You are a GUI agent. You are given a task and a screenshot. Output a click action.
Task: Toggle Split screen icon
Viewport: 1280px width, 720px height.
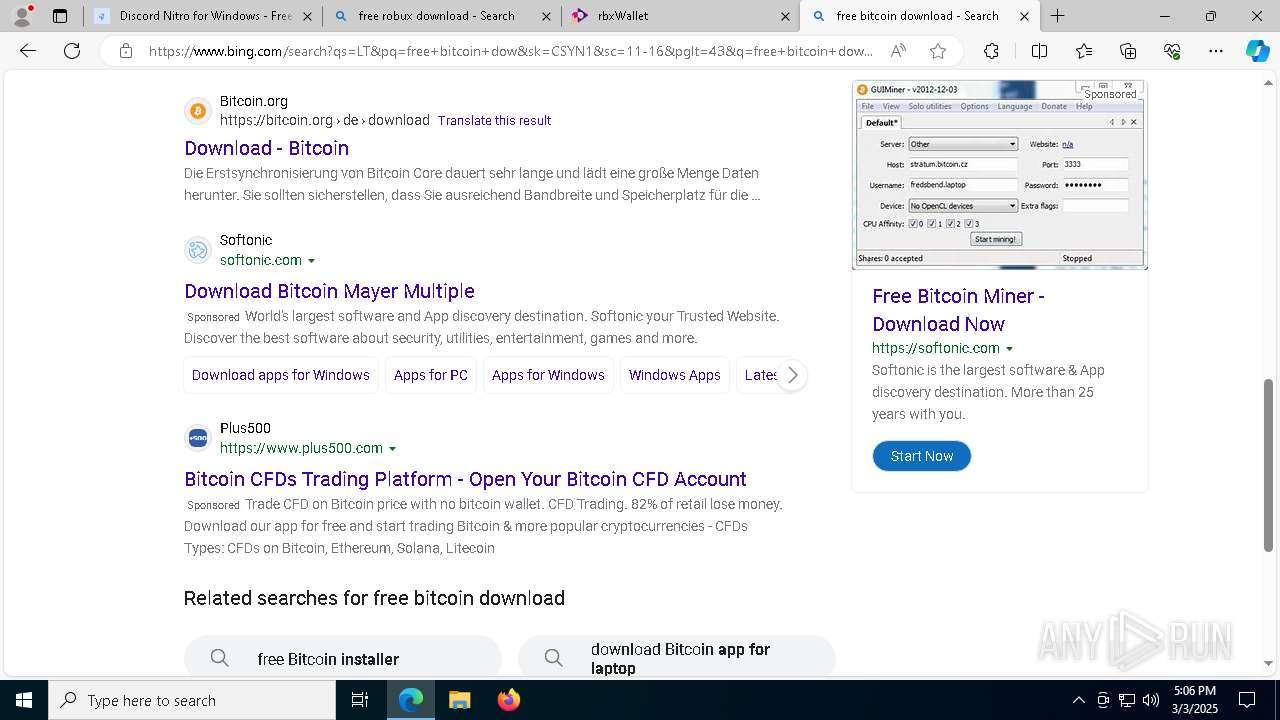coord(1039,51)
